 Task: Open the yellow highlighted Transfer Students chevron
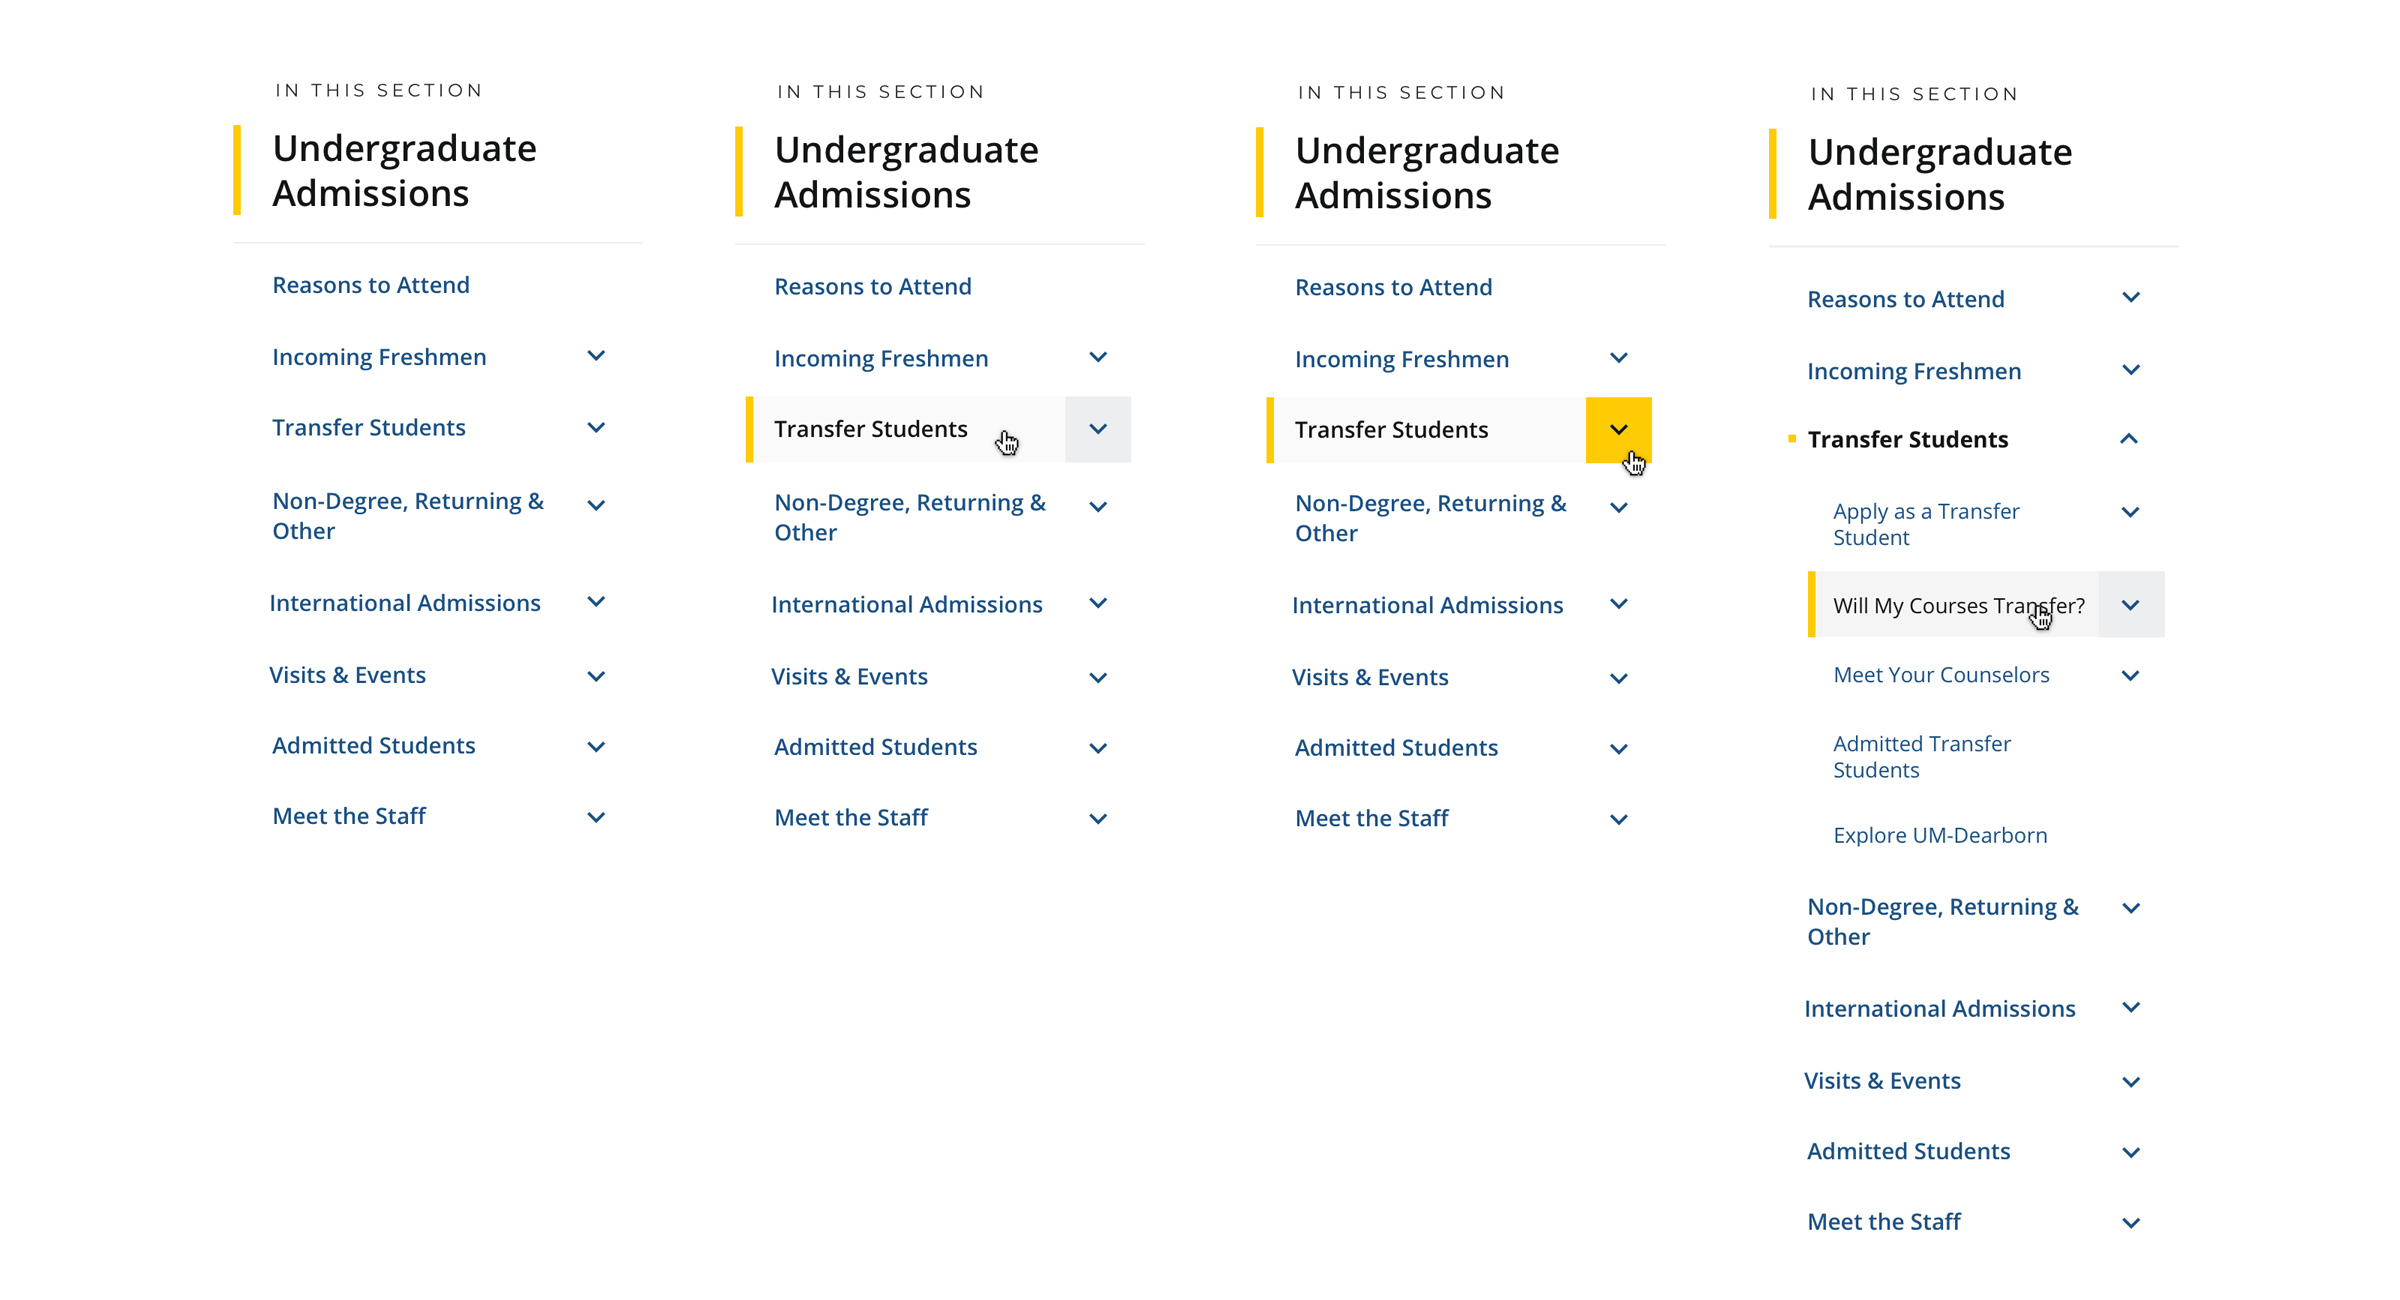point(1619,430)
